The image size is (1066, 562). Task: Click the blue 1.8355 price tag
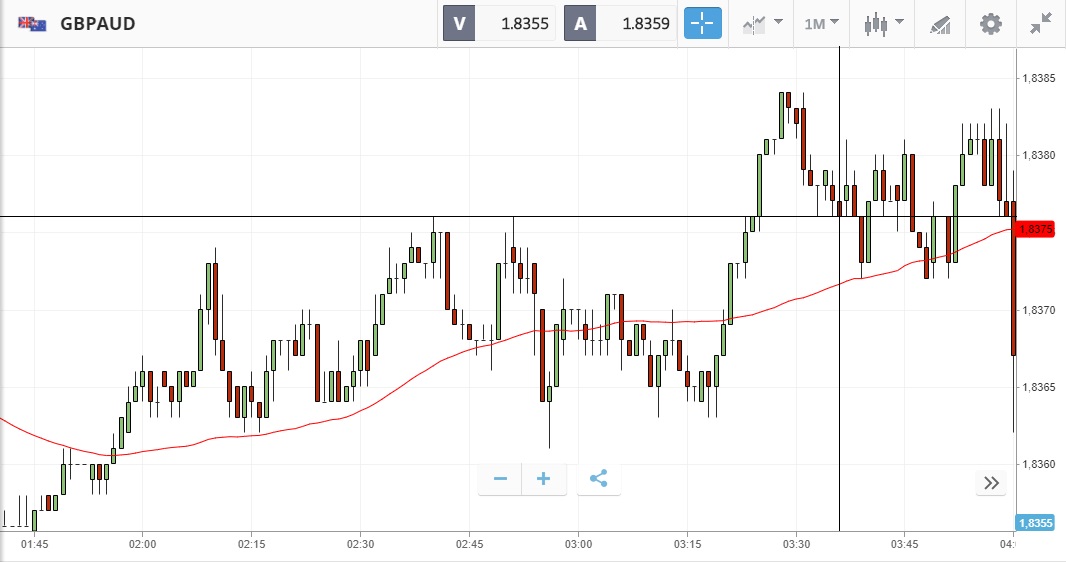click(x=1036, y=522)
